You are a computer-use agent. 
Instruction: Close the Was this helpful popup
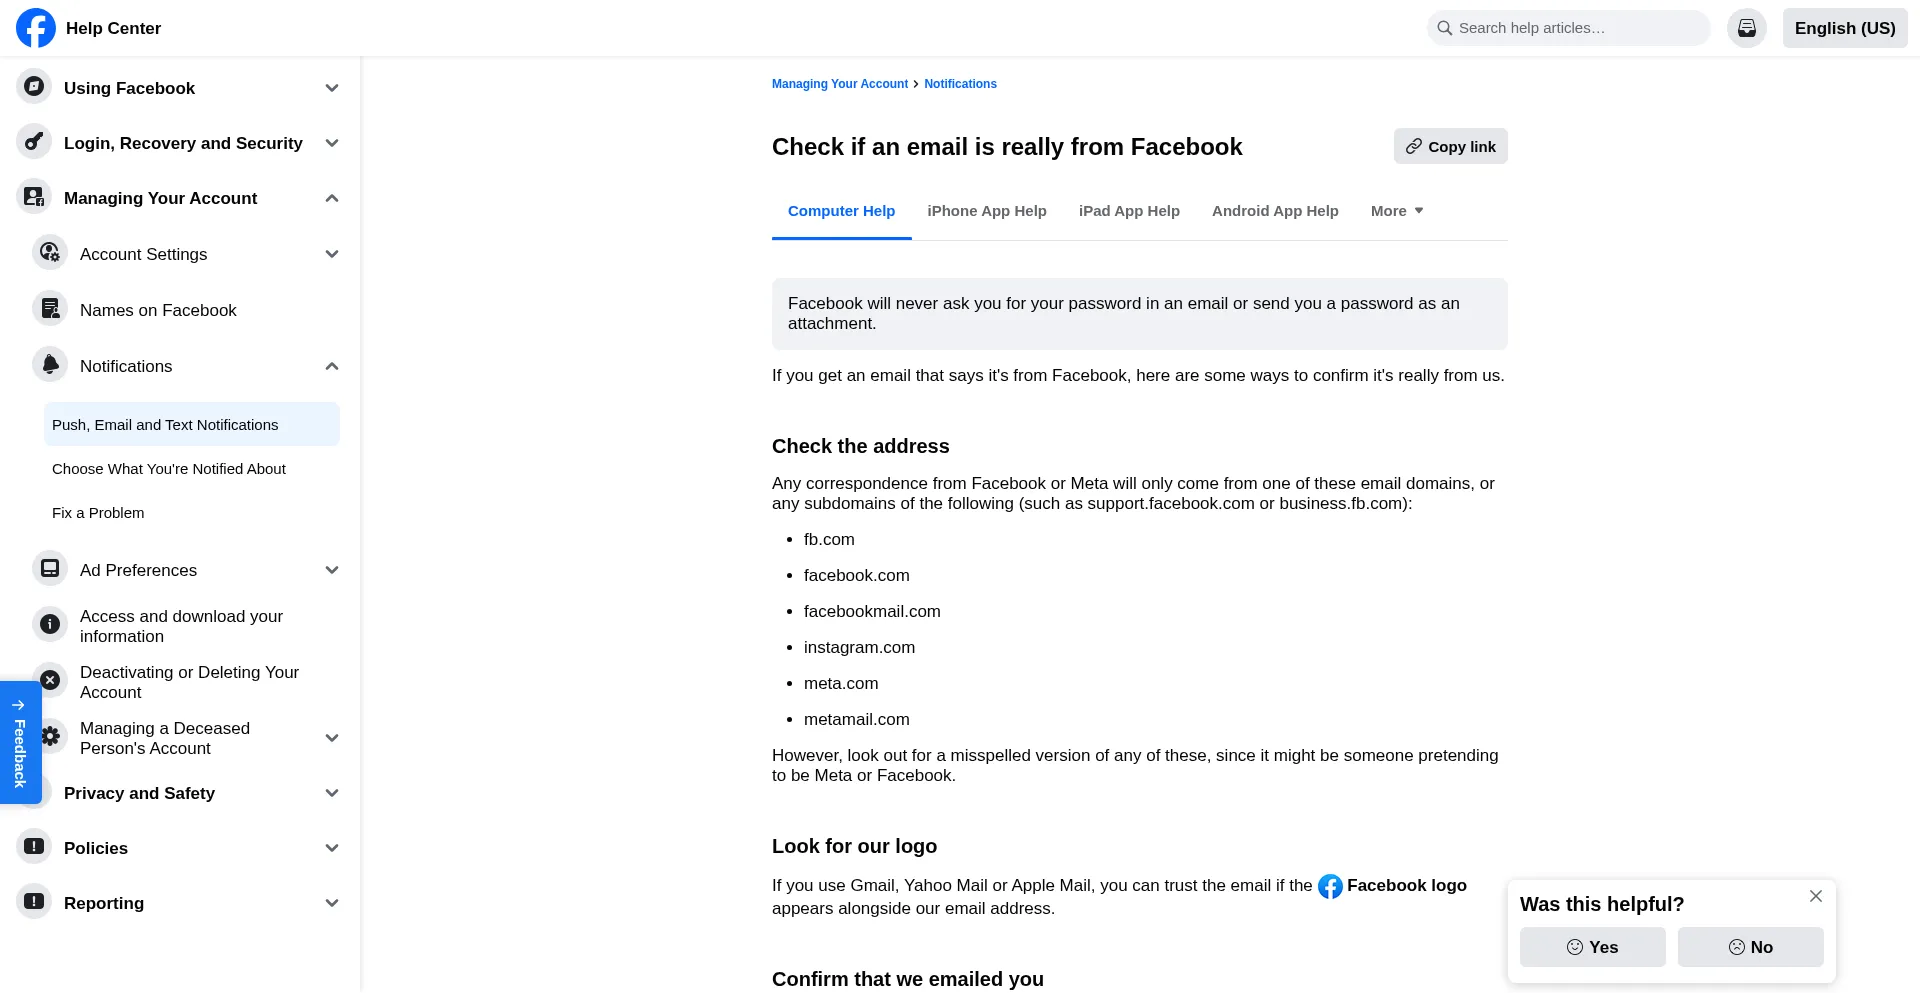(1815, 896)
